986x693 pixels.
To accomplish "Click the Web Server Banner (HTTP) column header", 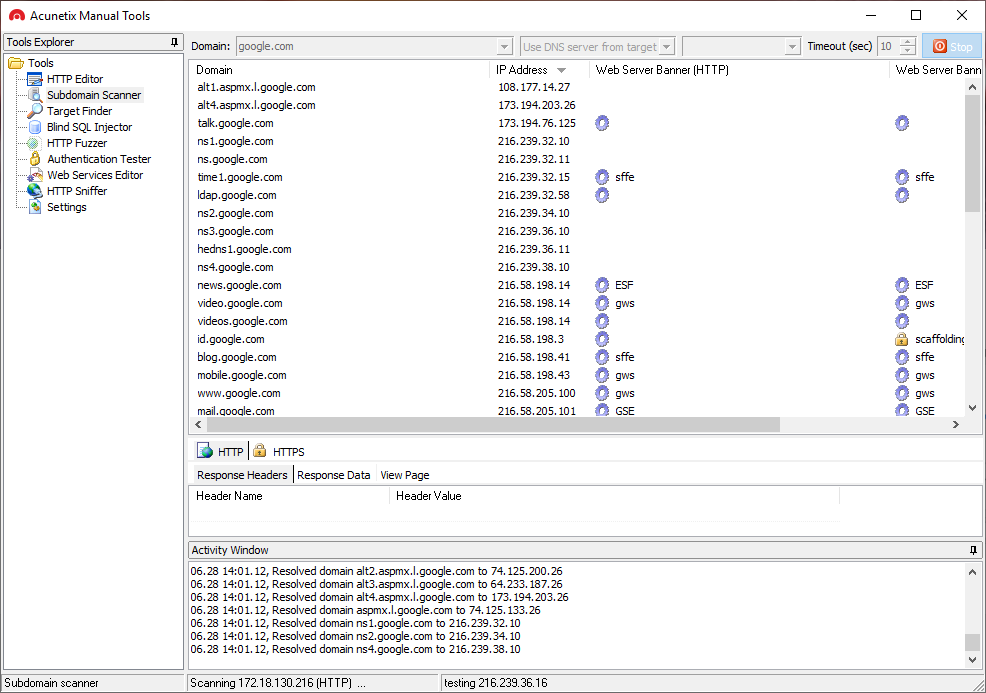I will [x=739, y=70].
